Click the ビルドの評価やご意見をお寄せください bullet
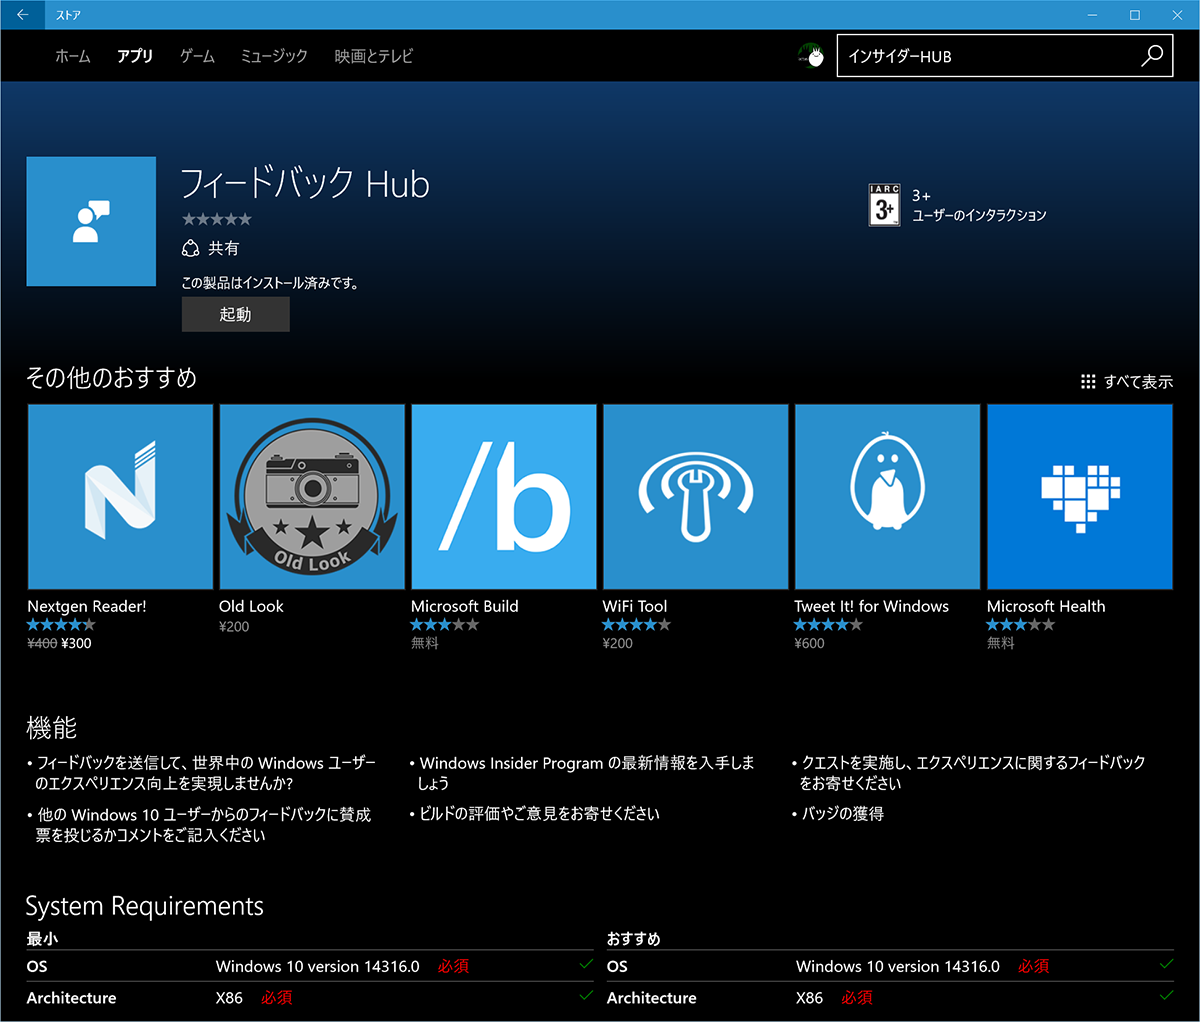This screenshot has height=1022, width=1200. [539, 814]
